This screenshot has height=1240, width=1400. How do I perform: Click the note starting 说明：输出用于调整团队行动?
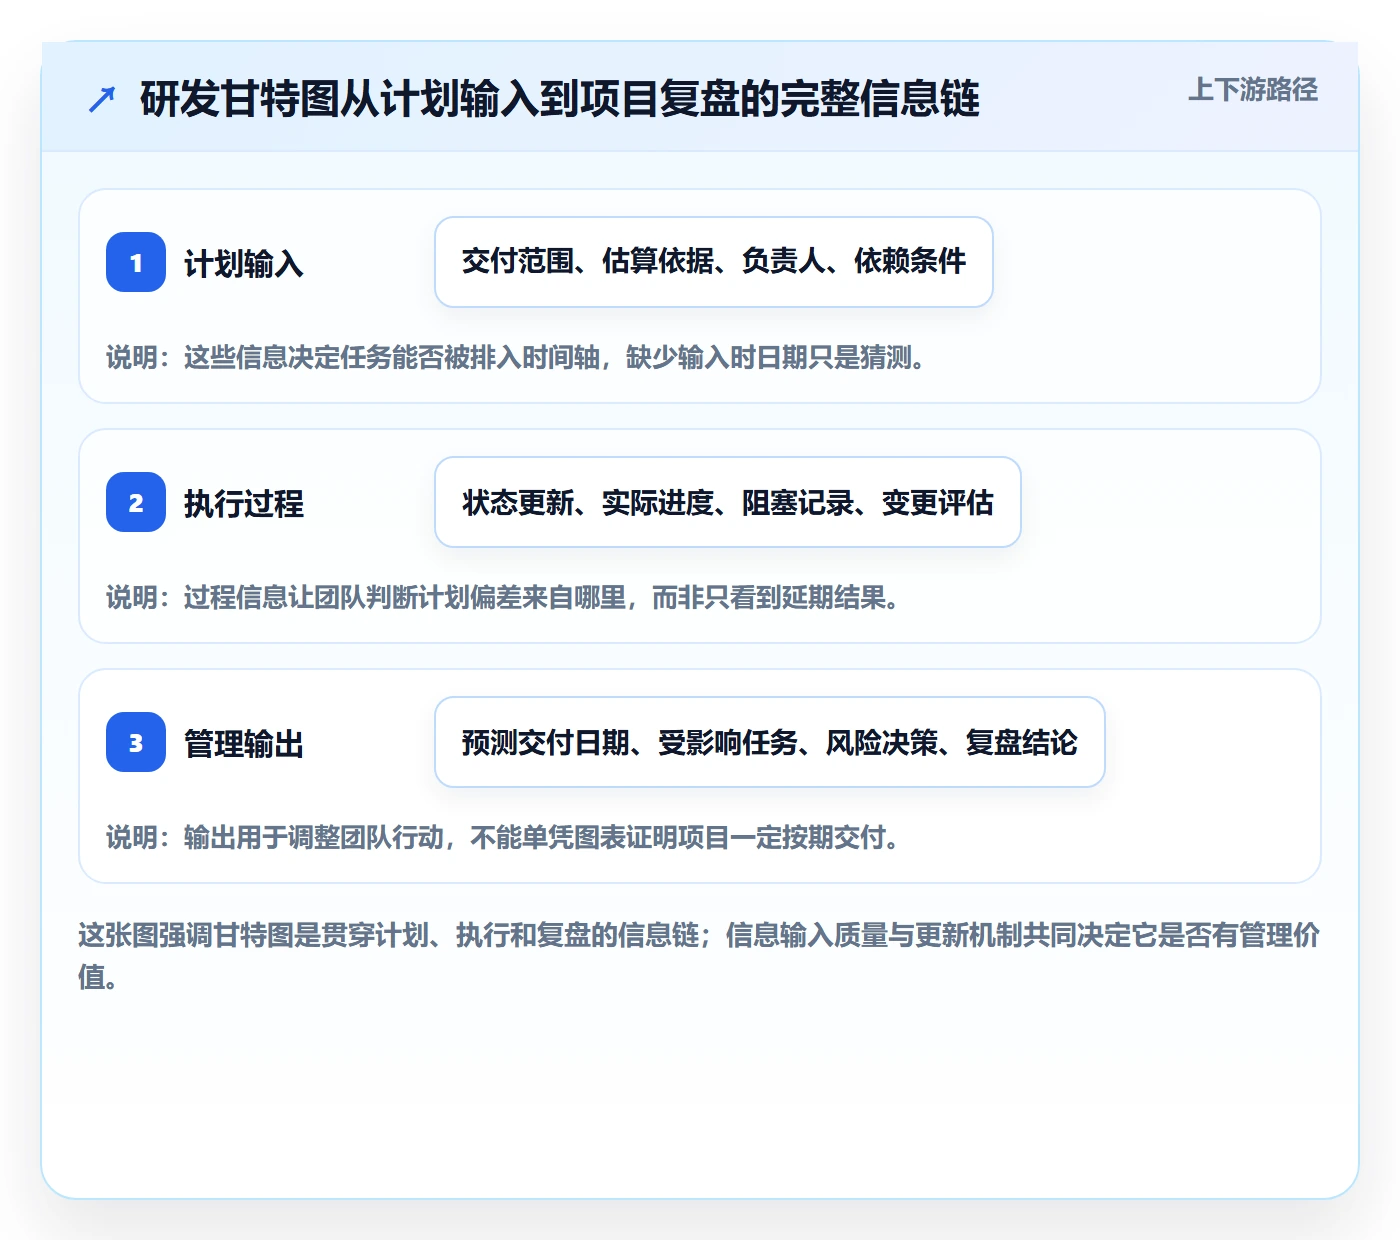pos(503,837)
